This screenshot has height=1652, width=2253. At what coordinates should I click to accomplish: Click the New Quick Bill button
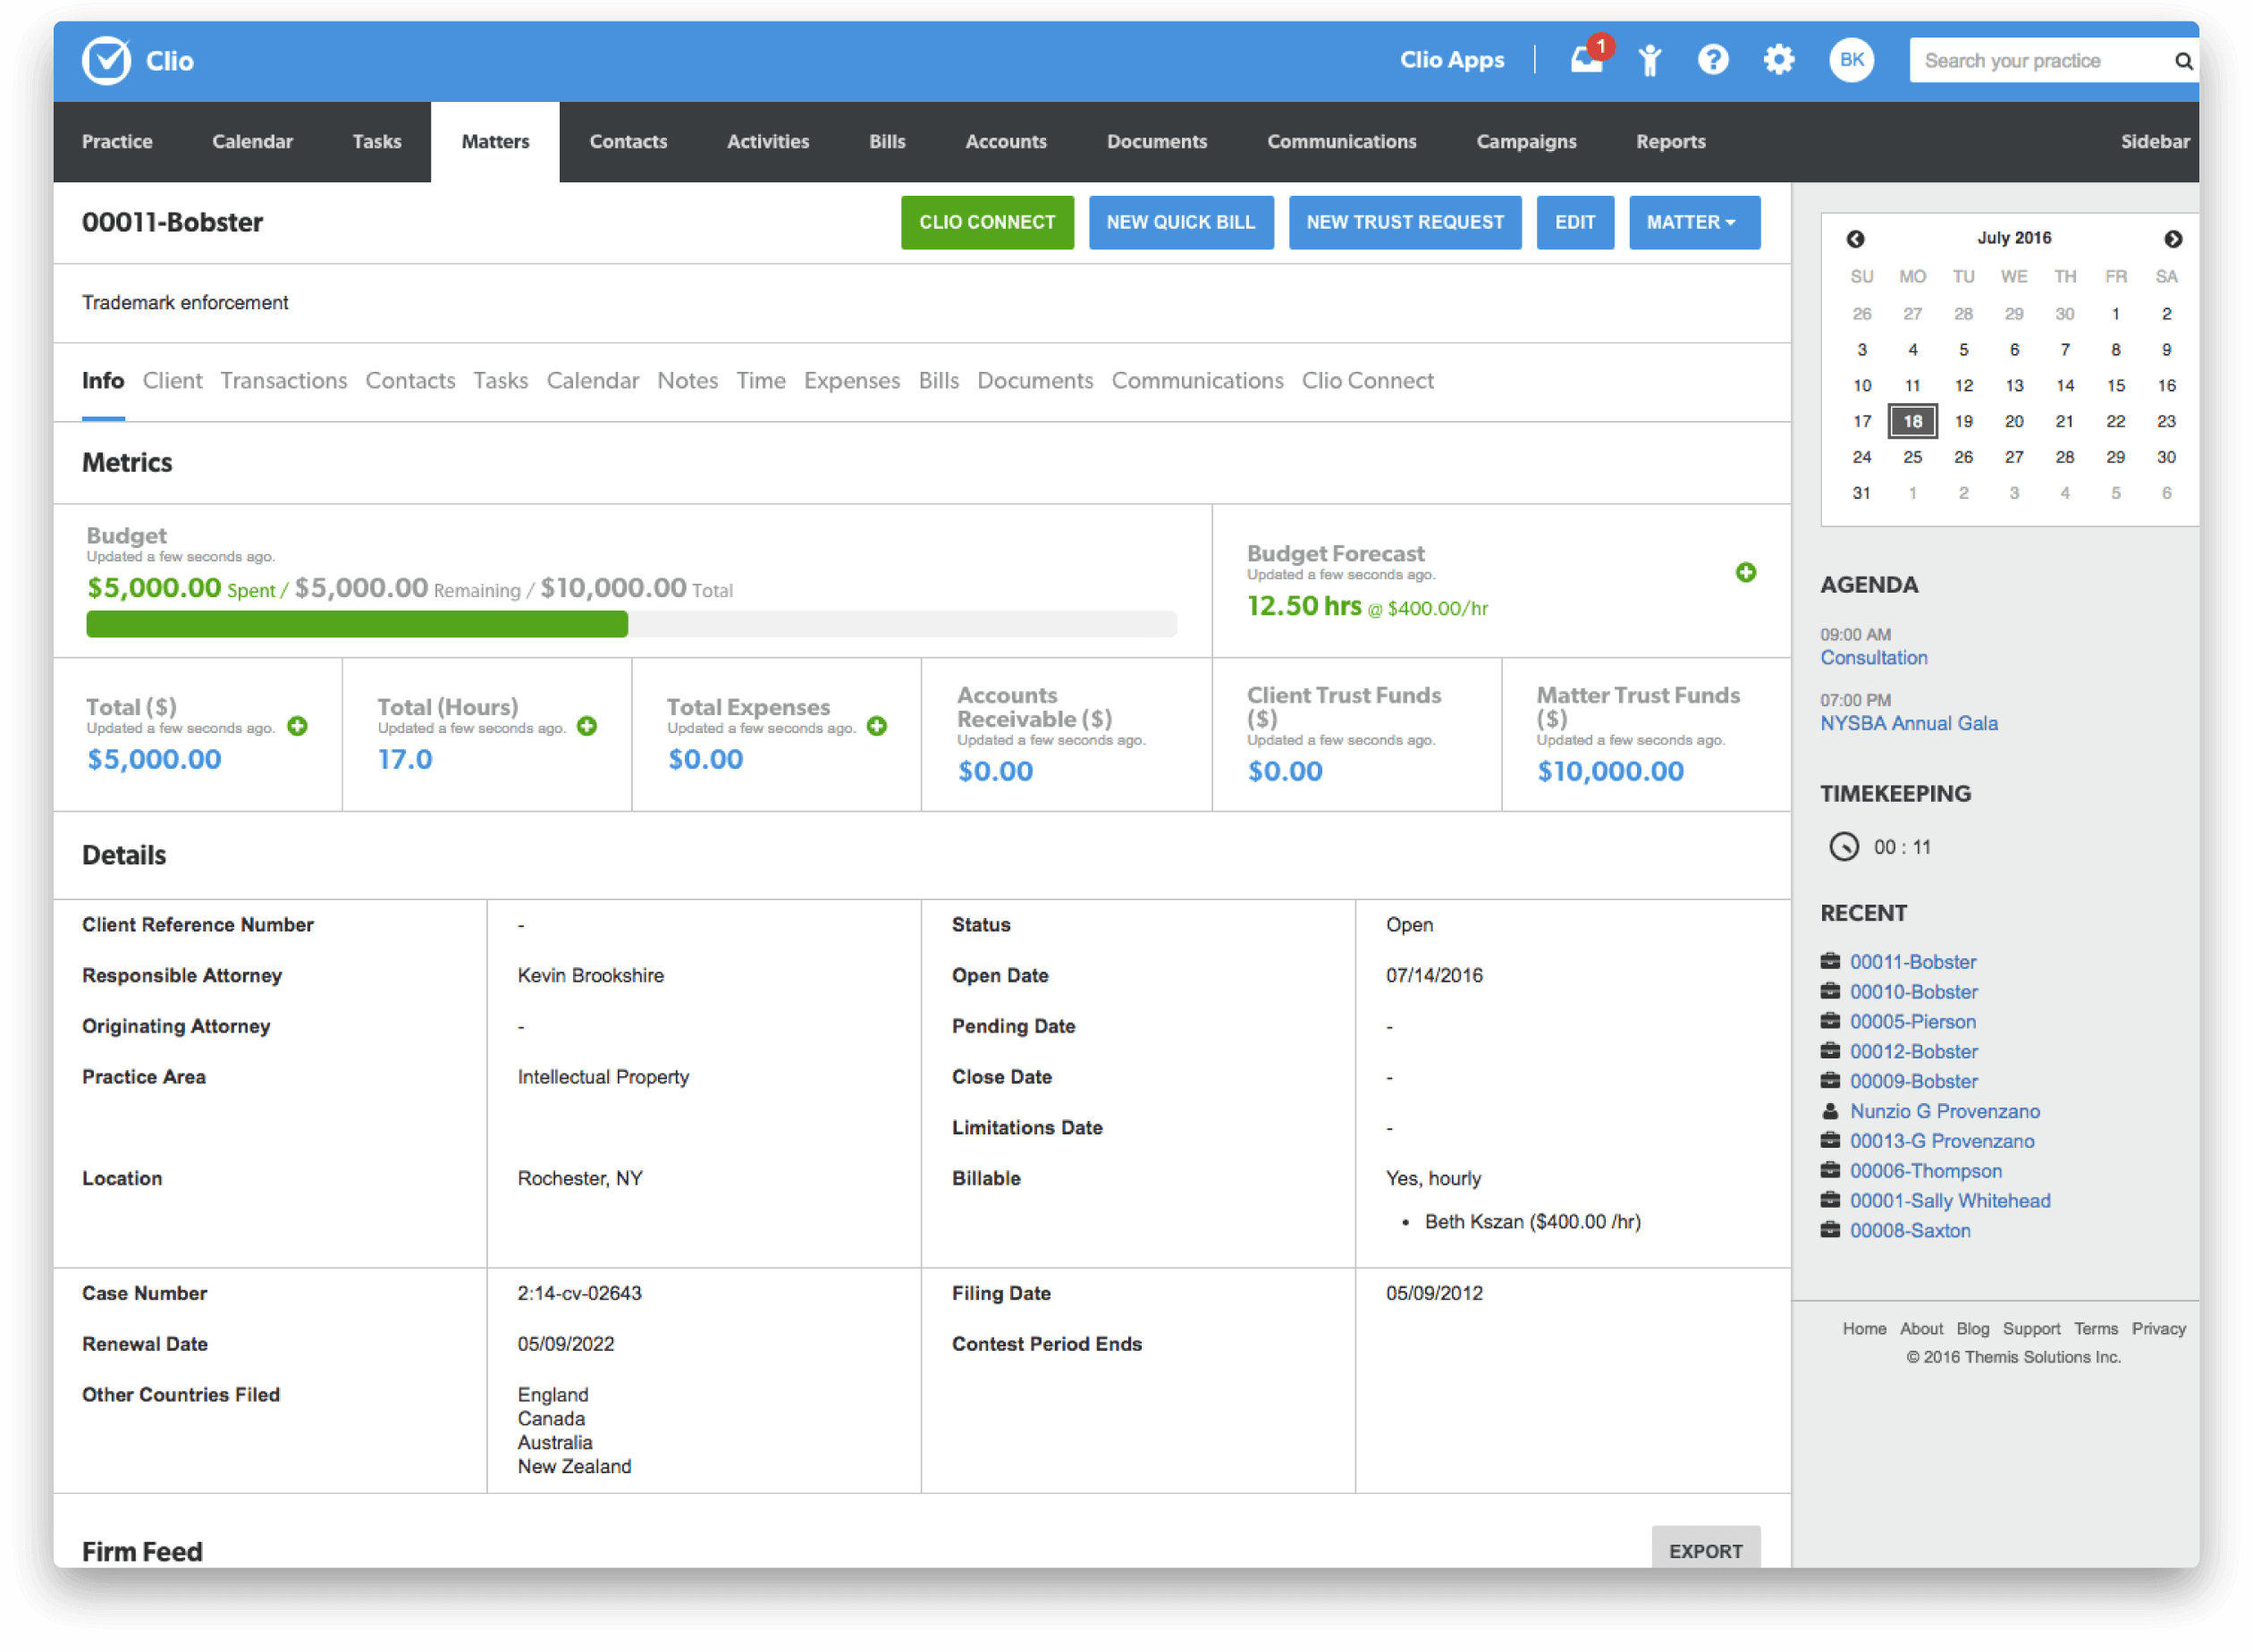click(1180, 222)
